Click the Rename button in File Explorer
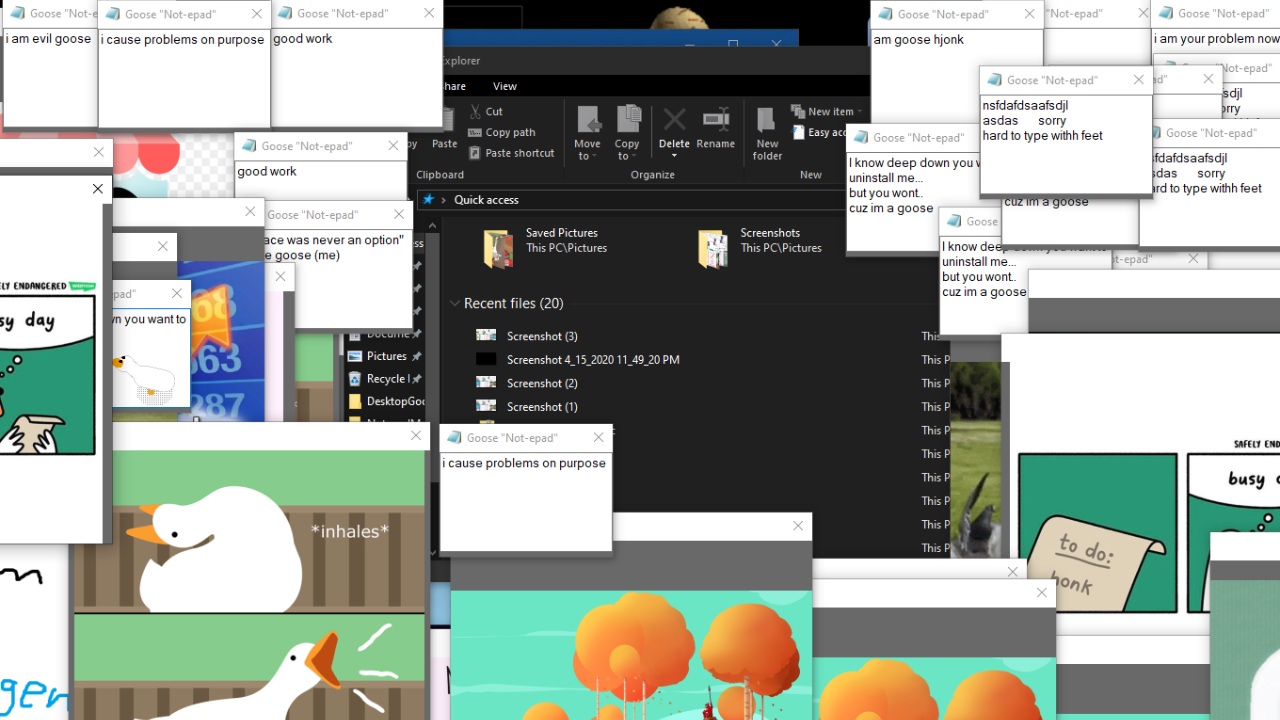This screenshot has height=720, width=1280. coord(715,128)
